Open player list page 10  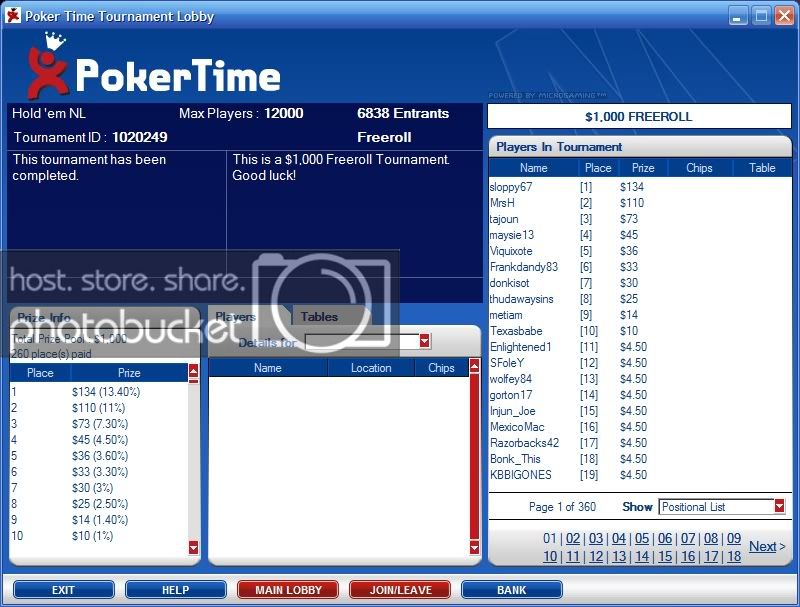coord(550,557)
